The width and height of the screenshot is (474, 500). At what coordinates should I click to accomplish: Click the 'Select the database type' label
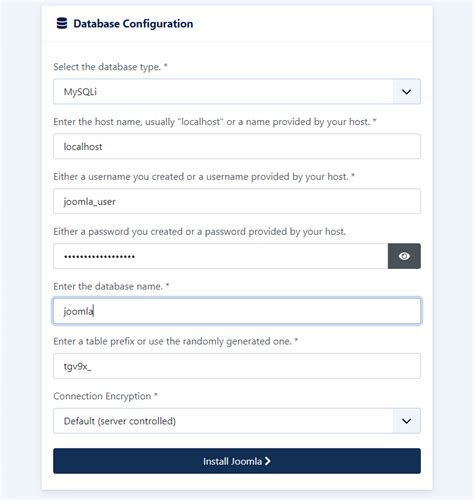click(x=110, y=67)
